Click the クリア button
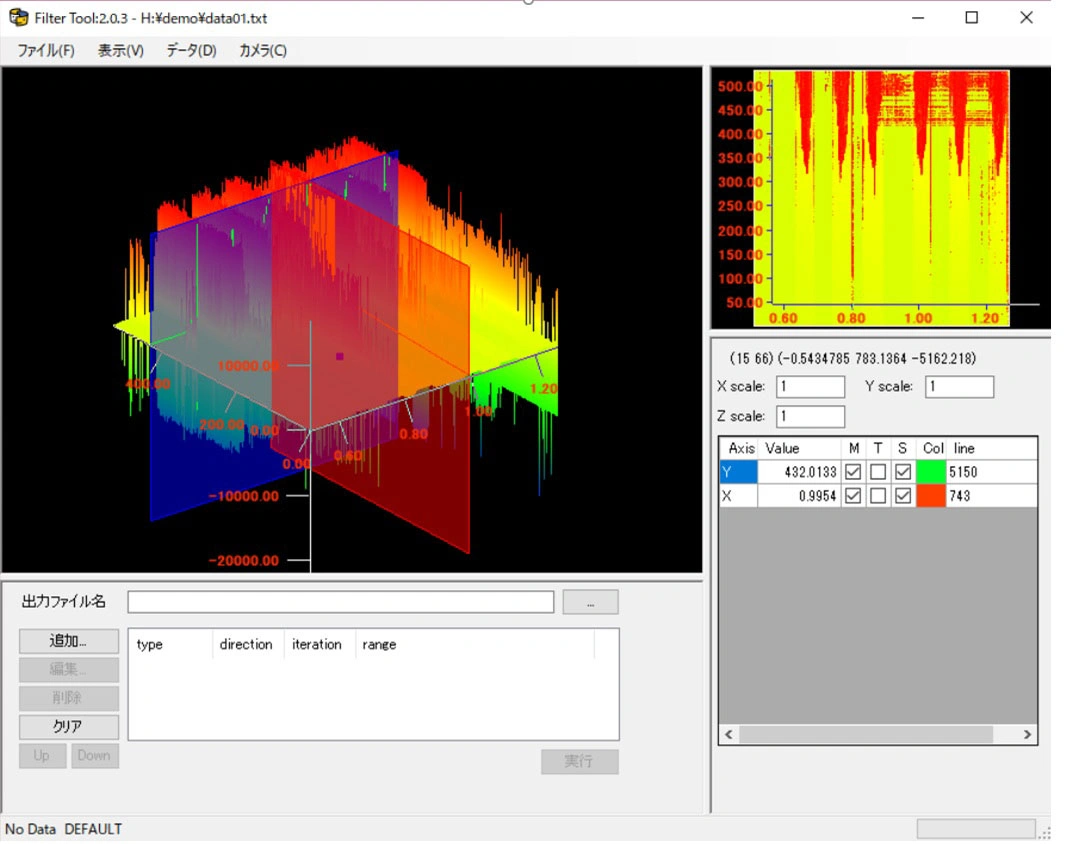Screen dimensions: 1074x844 [x=69, y=727]
